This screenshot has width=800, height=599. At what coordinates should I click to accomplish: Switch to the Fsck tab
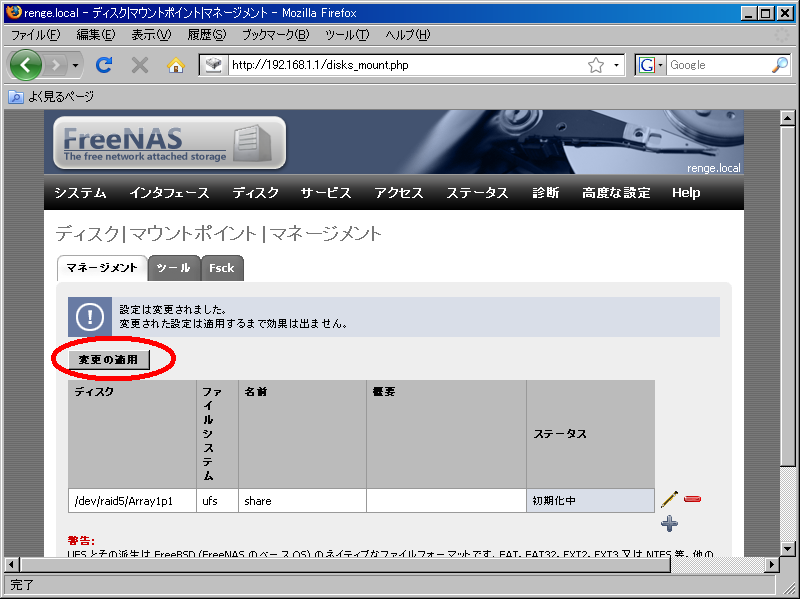(x=222, y=268)
